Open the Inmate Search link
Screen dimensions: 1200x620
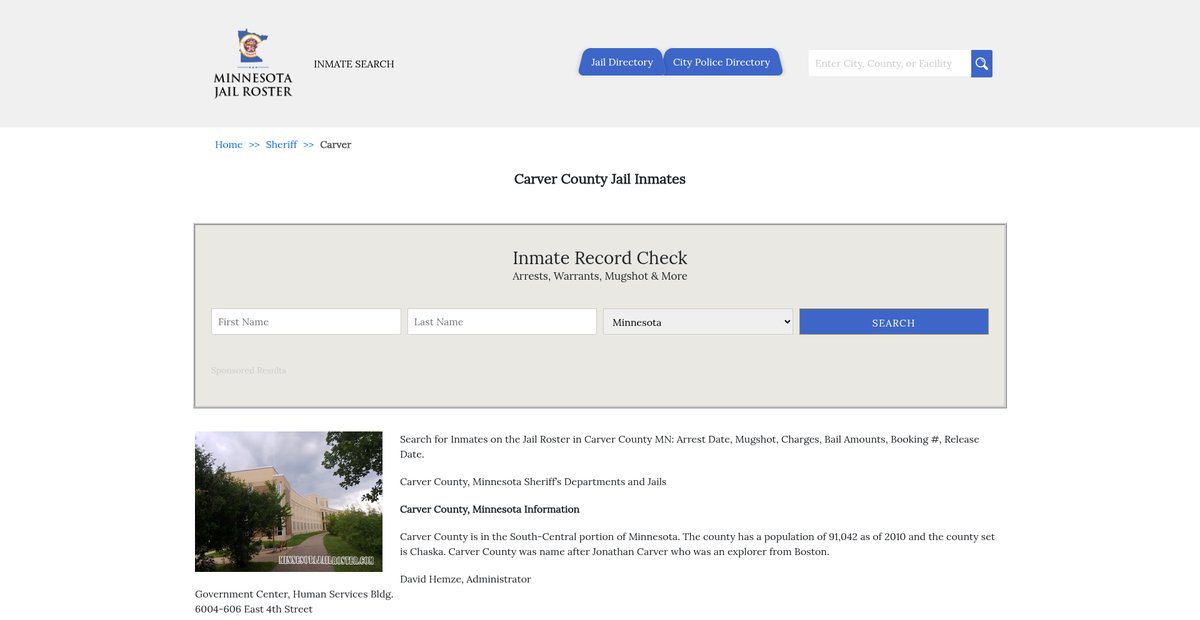pyautogui.click(x=353, y=64)
